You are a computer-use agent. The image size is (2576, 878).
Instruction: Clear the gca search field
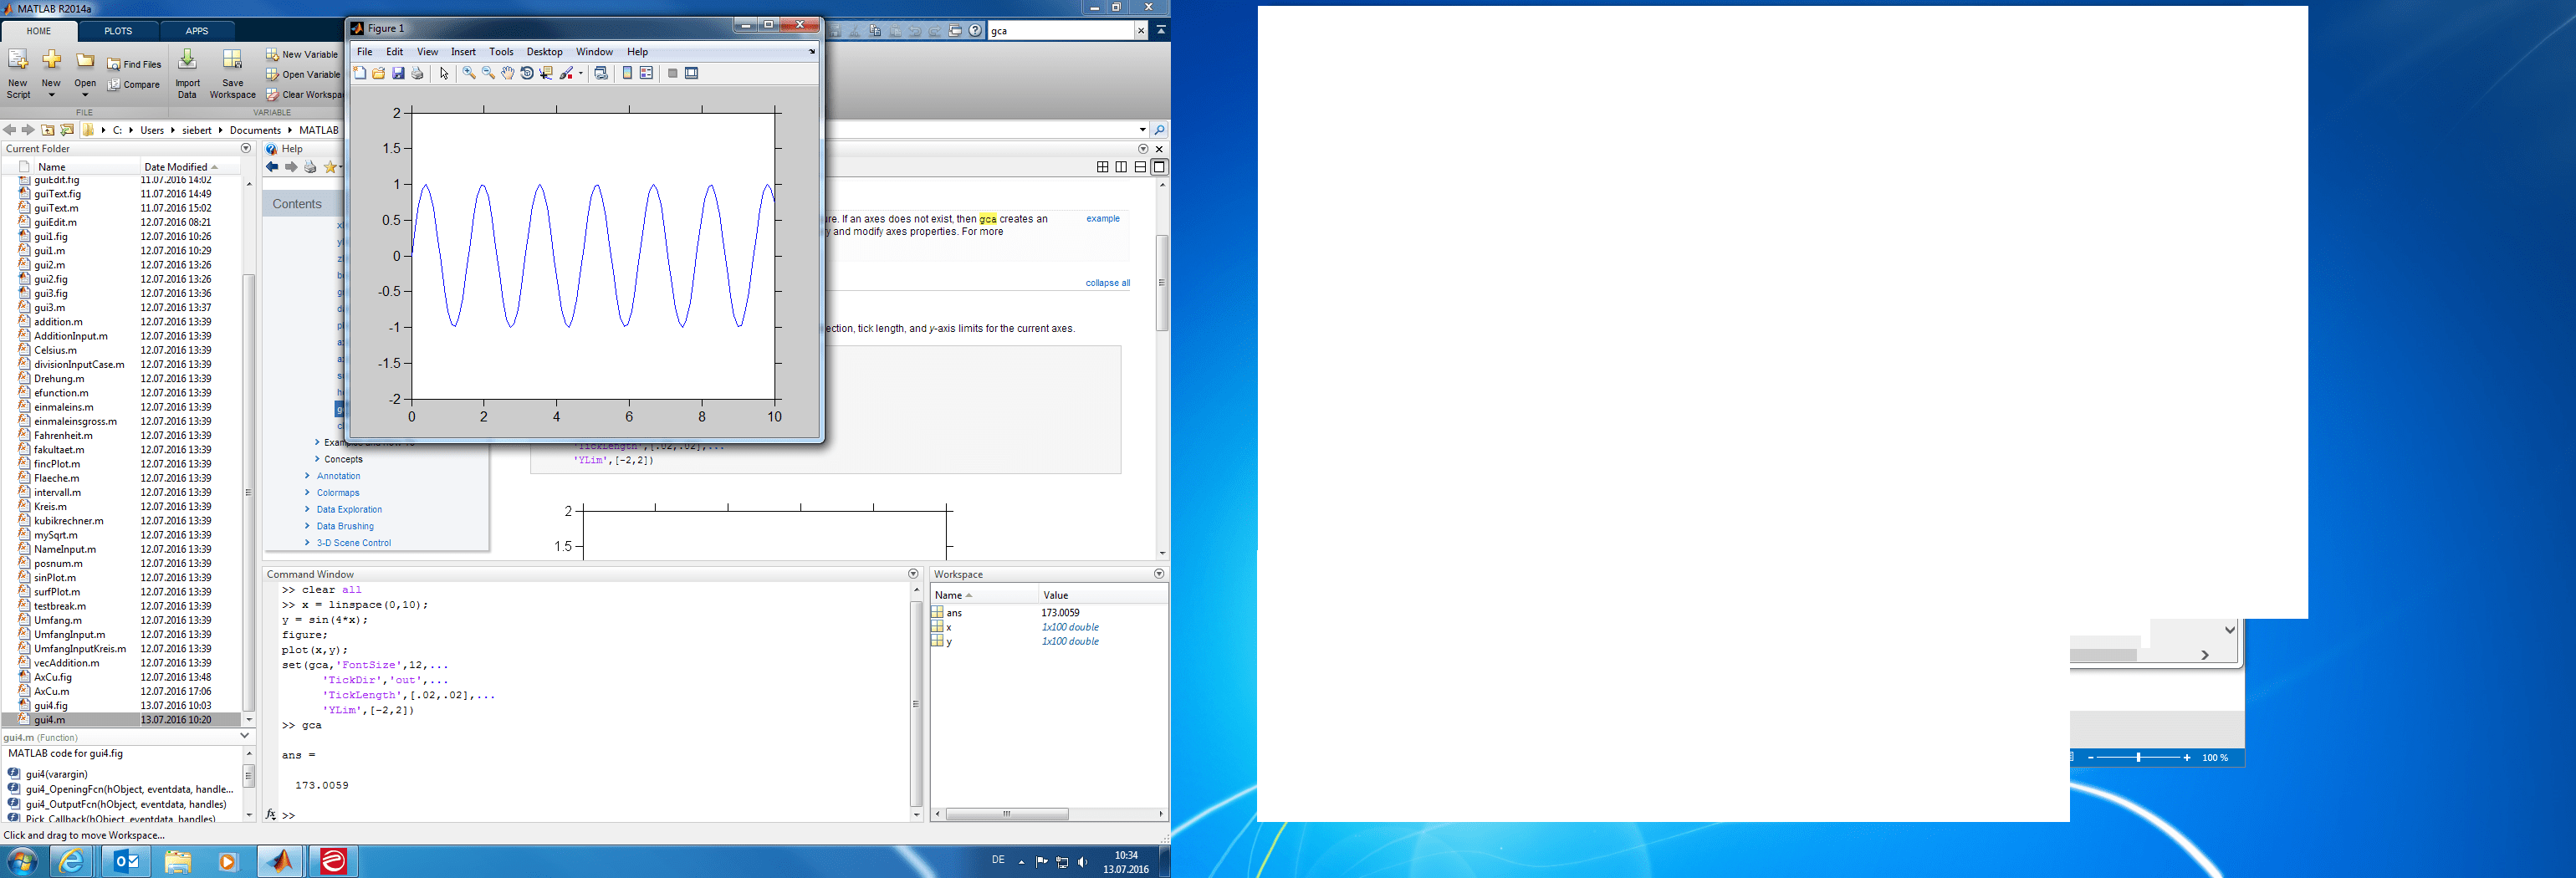click(1141, 31)
